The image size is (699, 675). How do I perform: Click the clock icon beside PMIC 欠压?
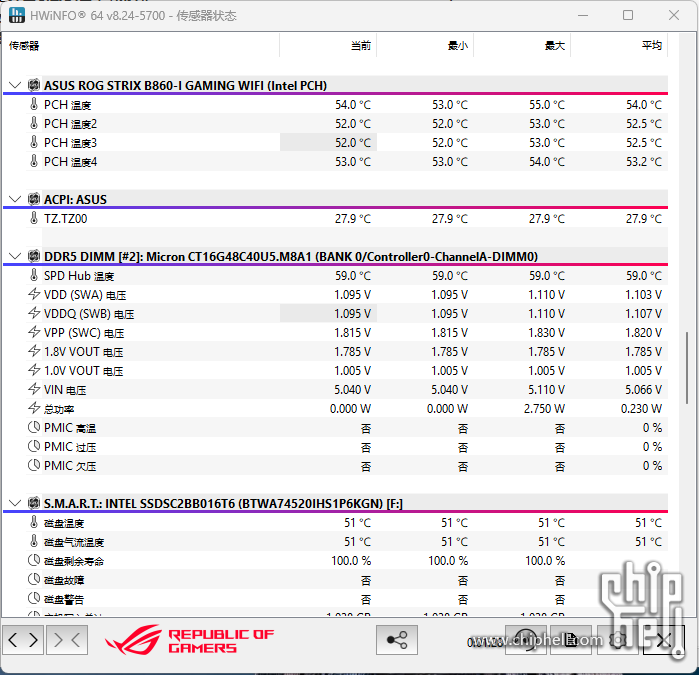click(x=34, y=465)
